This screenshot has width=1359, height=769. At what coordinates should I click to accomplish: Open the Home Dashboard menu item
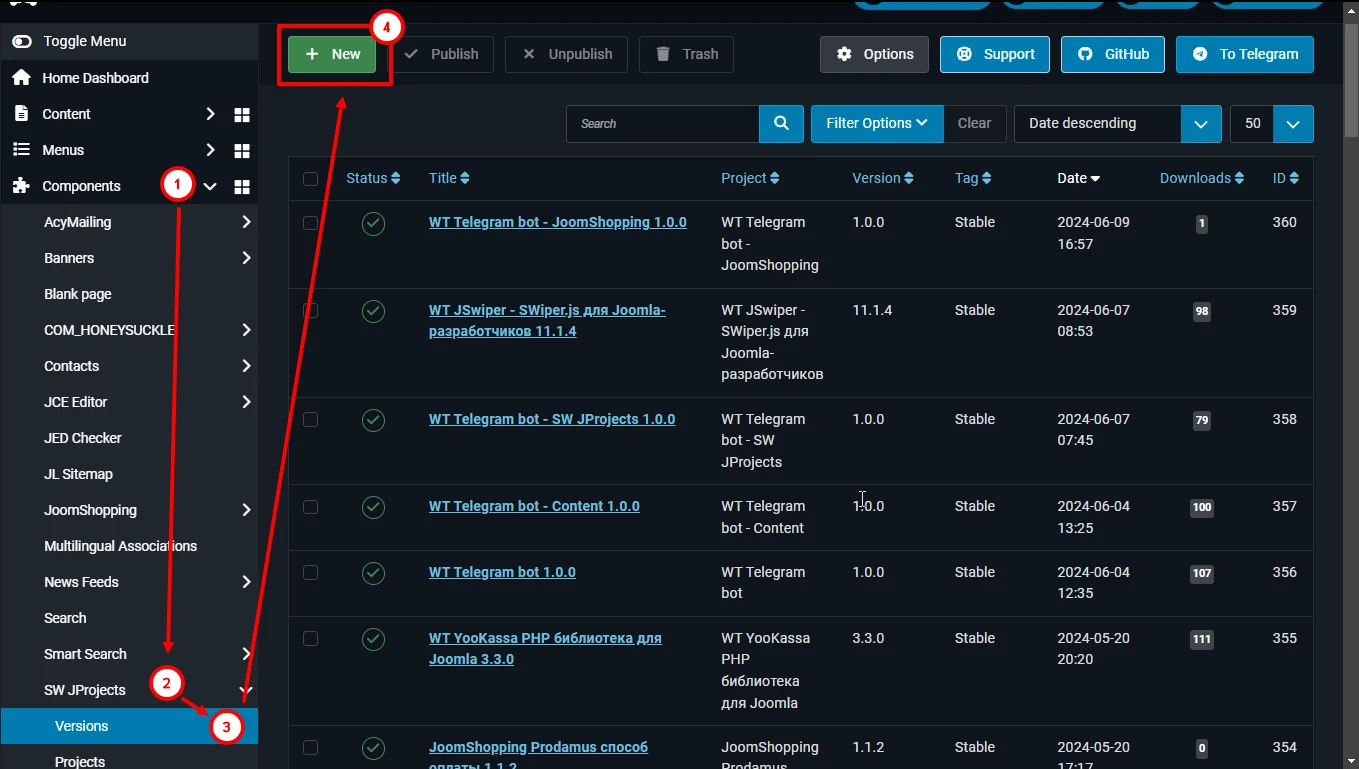[x=95, y=78]
